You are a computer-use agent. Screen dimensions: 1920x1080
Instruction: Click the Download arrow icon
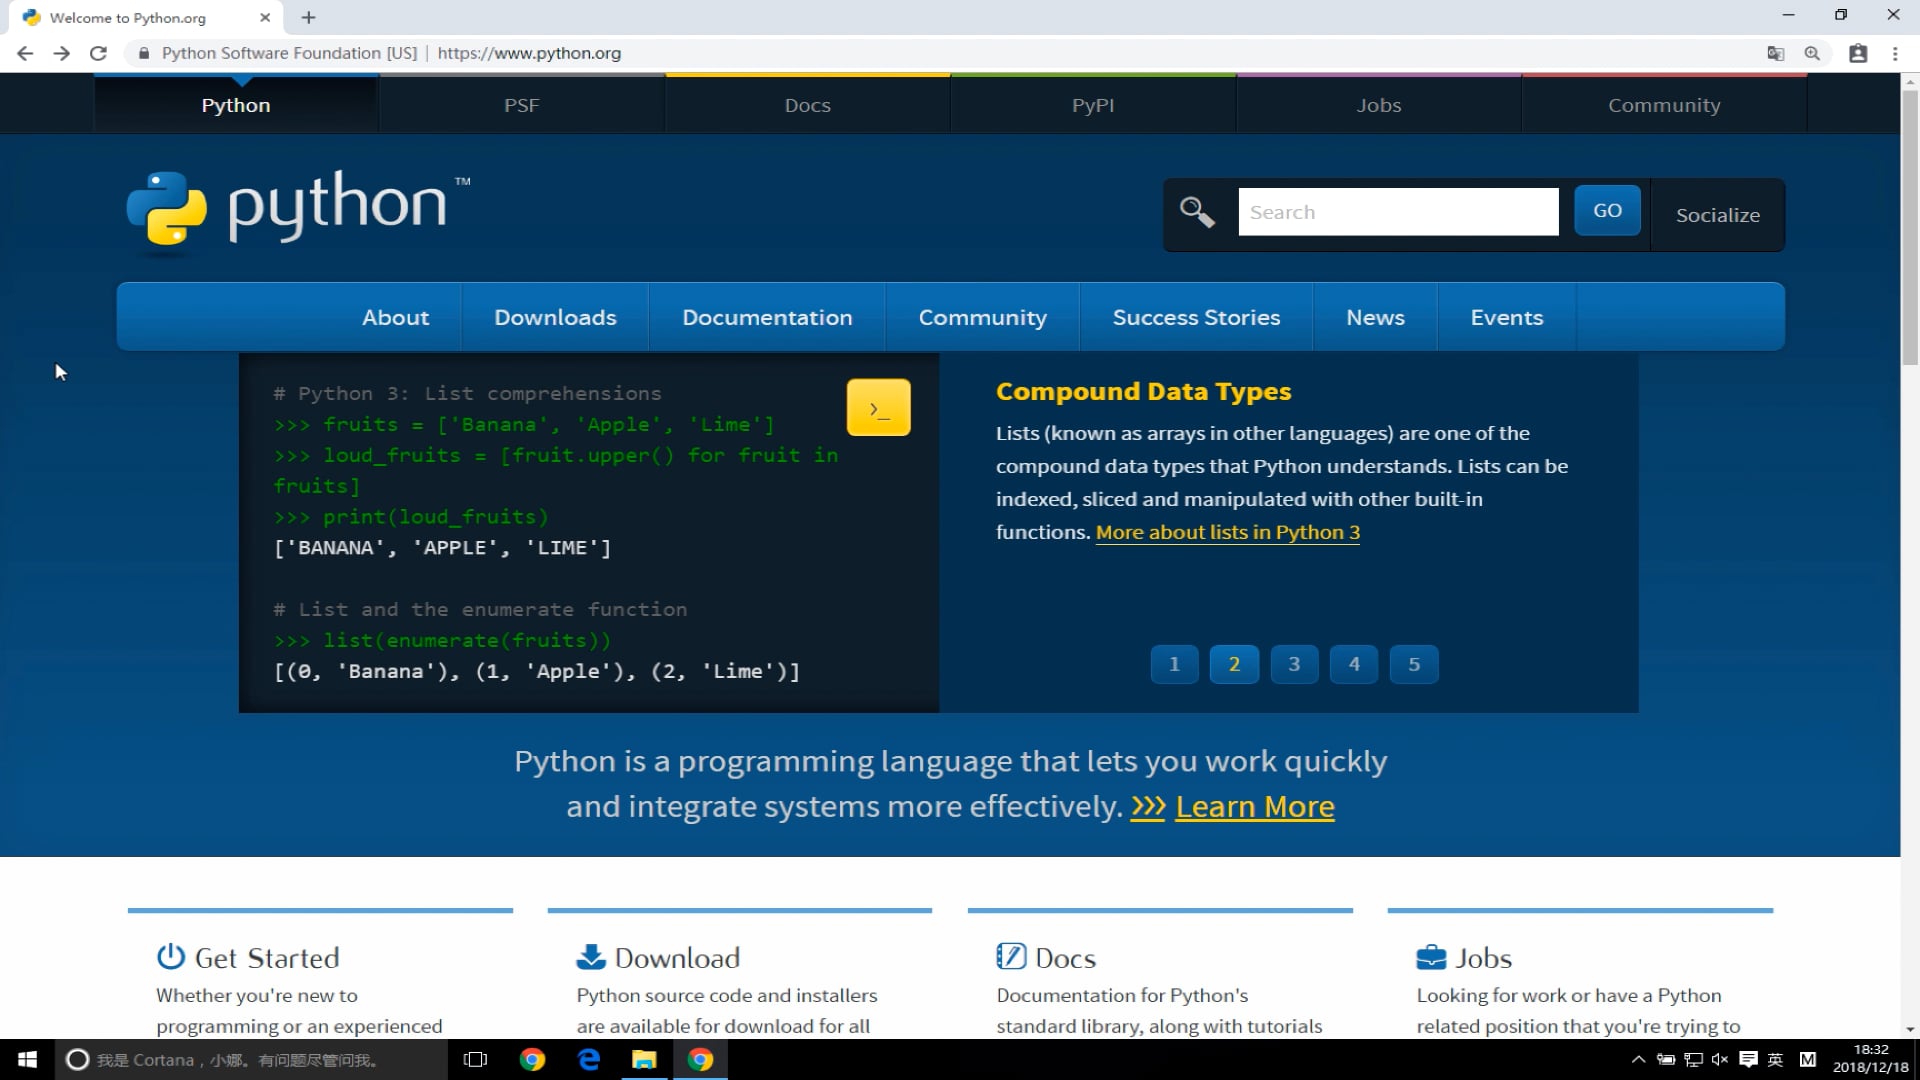pyautogui.click(x=590, y=957)
